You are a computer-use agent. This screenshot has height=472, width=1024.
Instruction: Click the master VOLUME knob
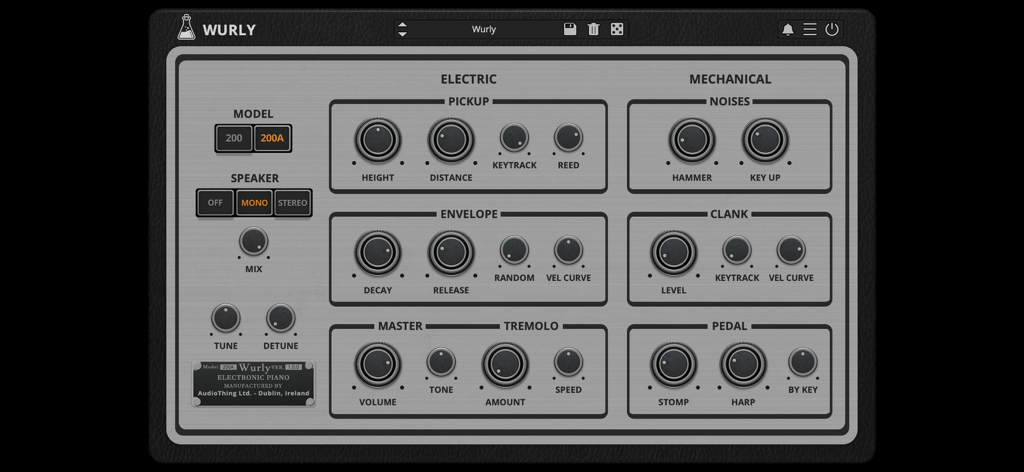coord(377,365)
